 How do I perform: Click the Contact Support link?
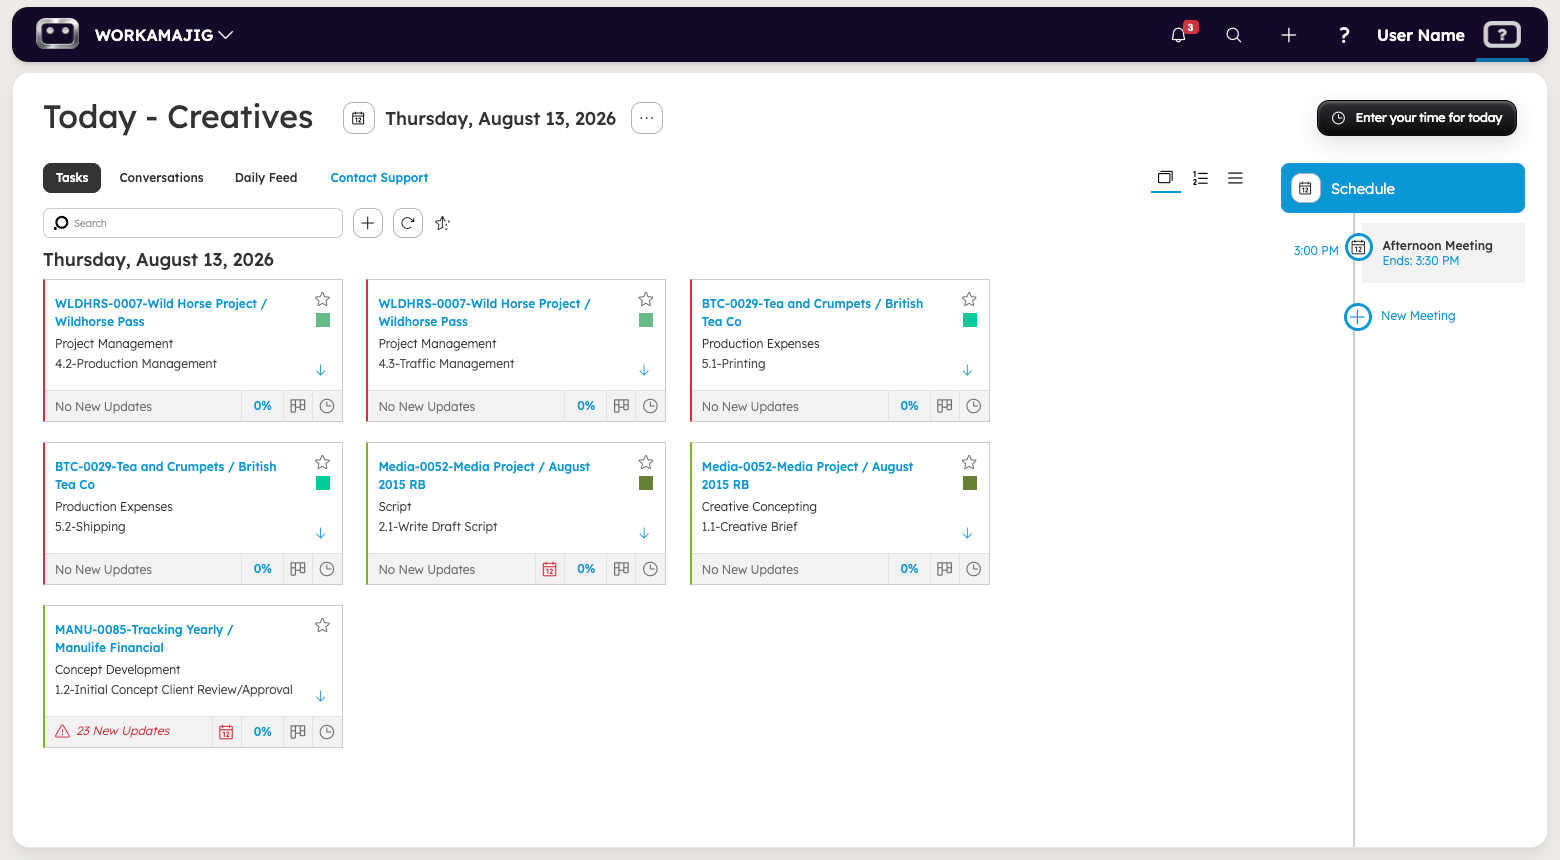coord(379,178)
